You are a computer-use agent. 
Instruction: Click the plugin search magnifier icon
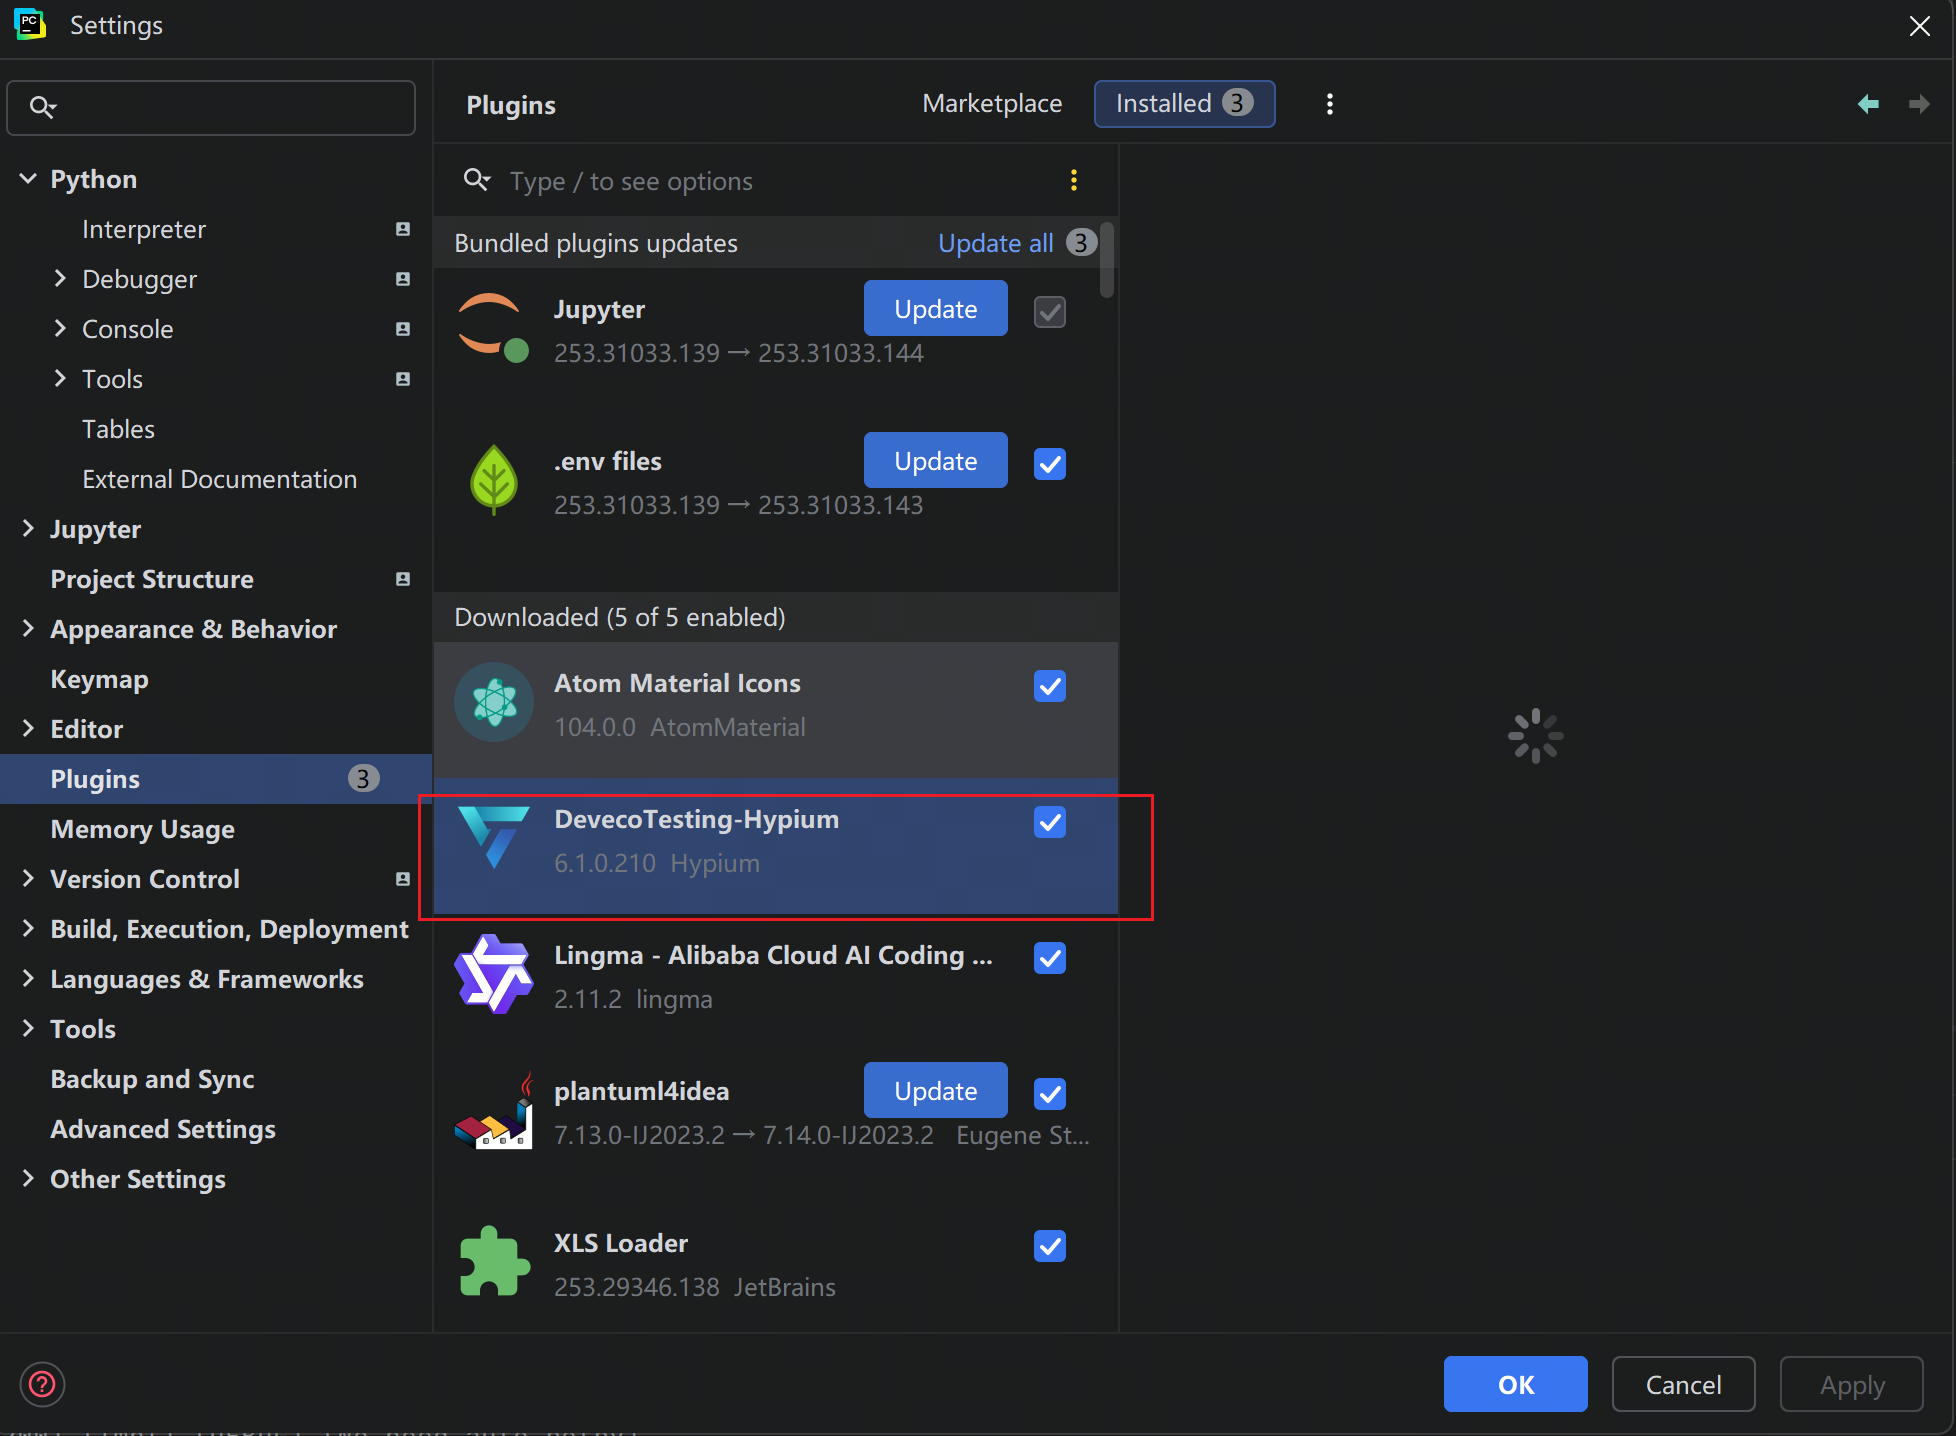(x=477, y=180)
